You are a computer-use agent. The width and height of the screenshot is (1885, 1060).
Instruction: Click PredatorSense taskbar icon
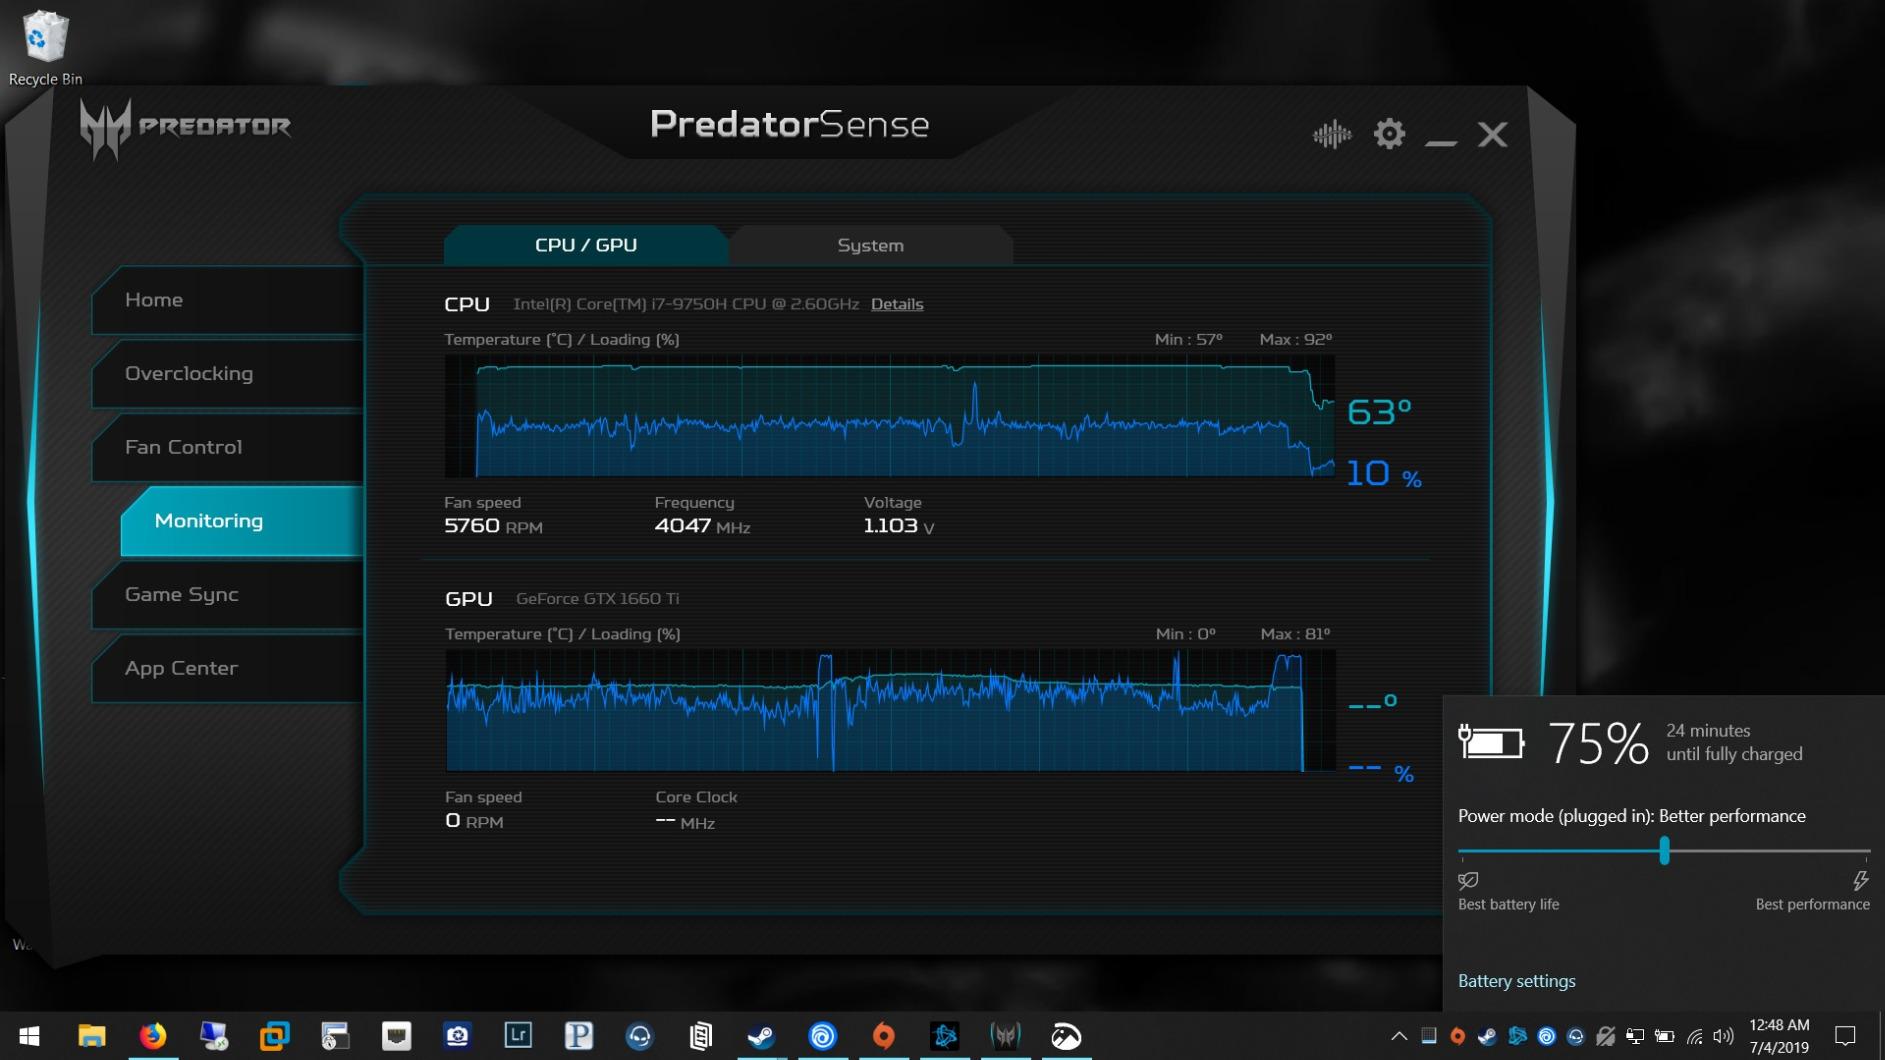pyautogui.click(x=1005, y=1036)
